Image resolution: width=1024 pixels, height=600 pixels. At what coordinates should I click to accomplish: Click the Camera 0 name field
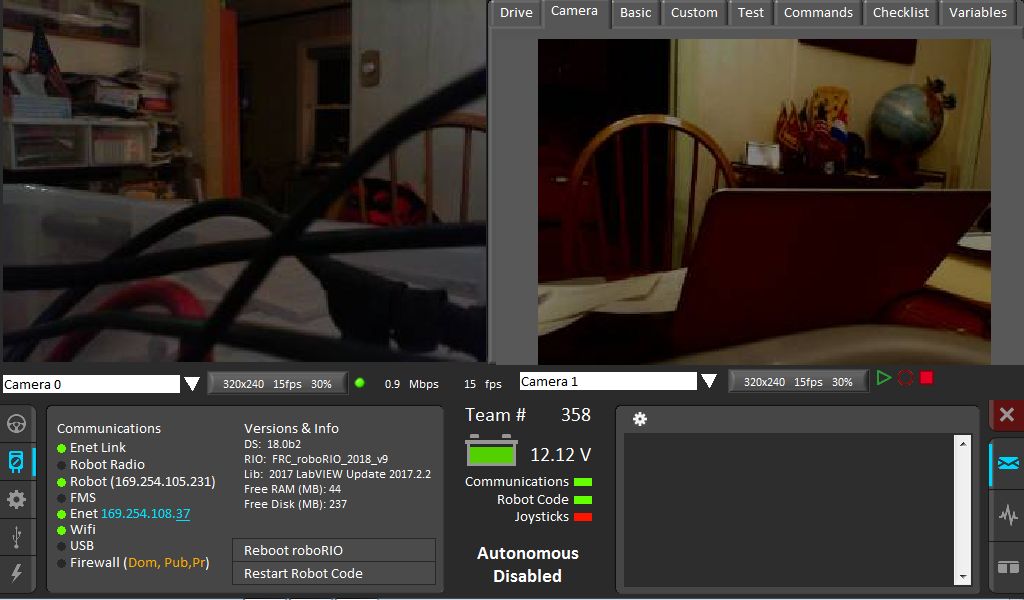coord(91,384)
